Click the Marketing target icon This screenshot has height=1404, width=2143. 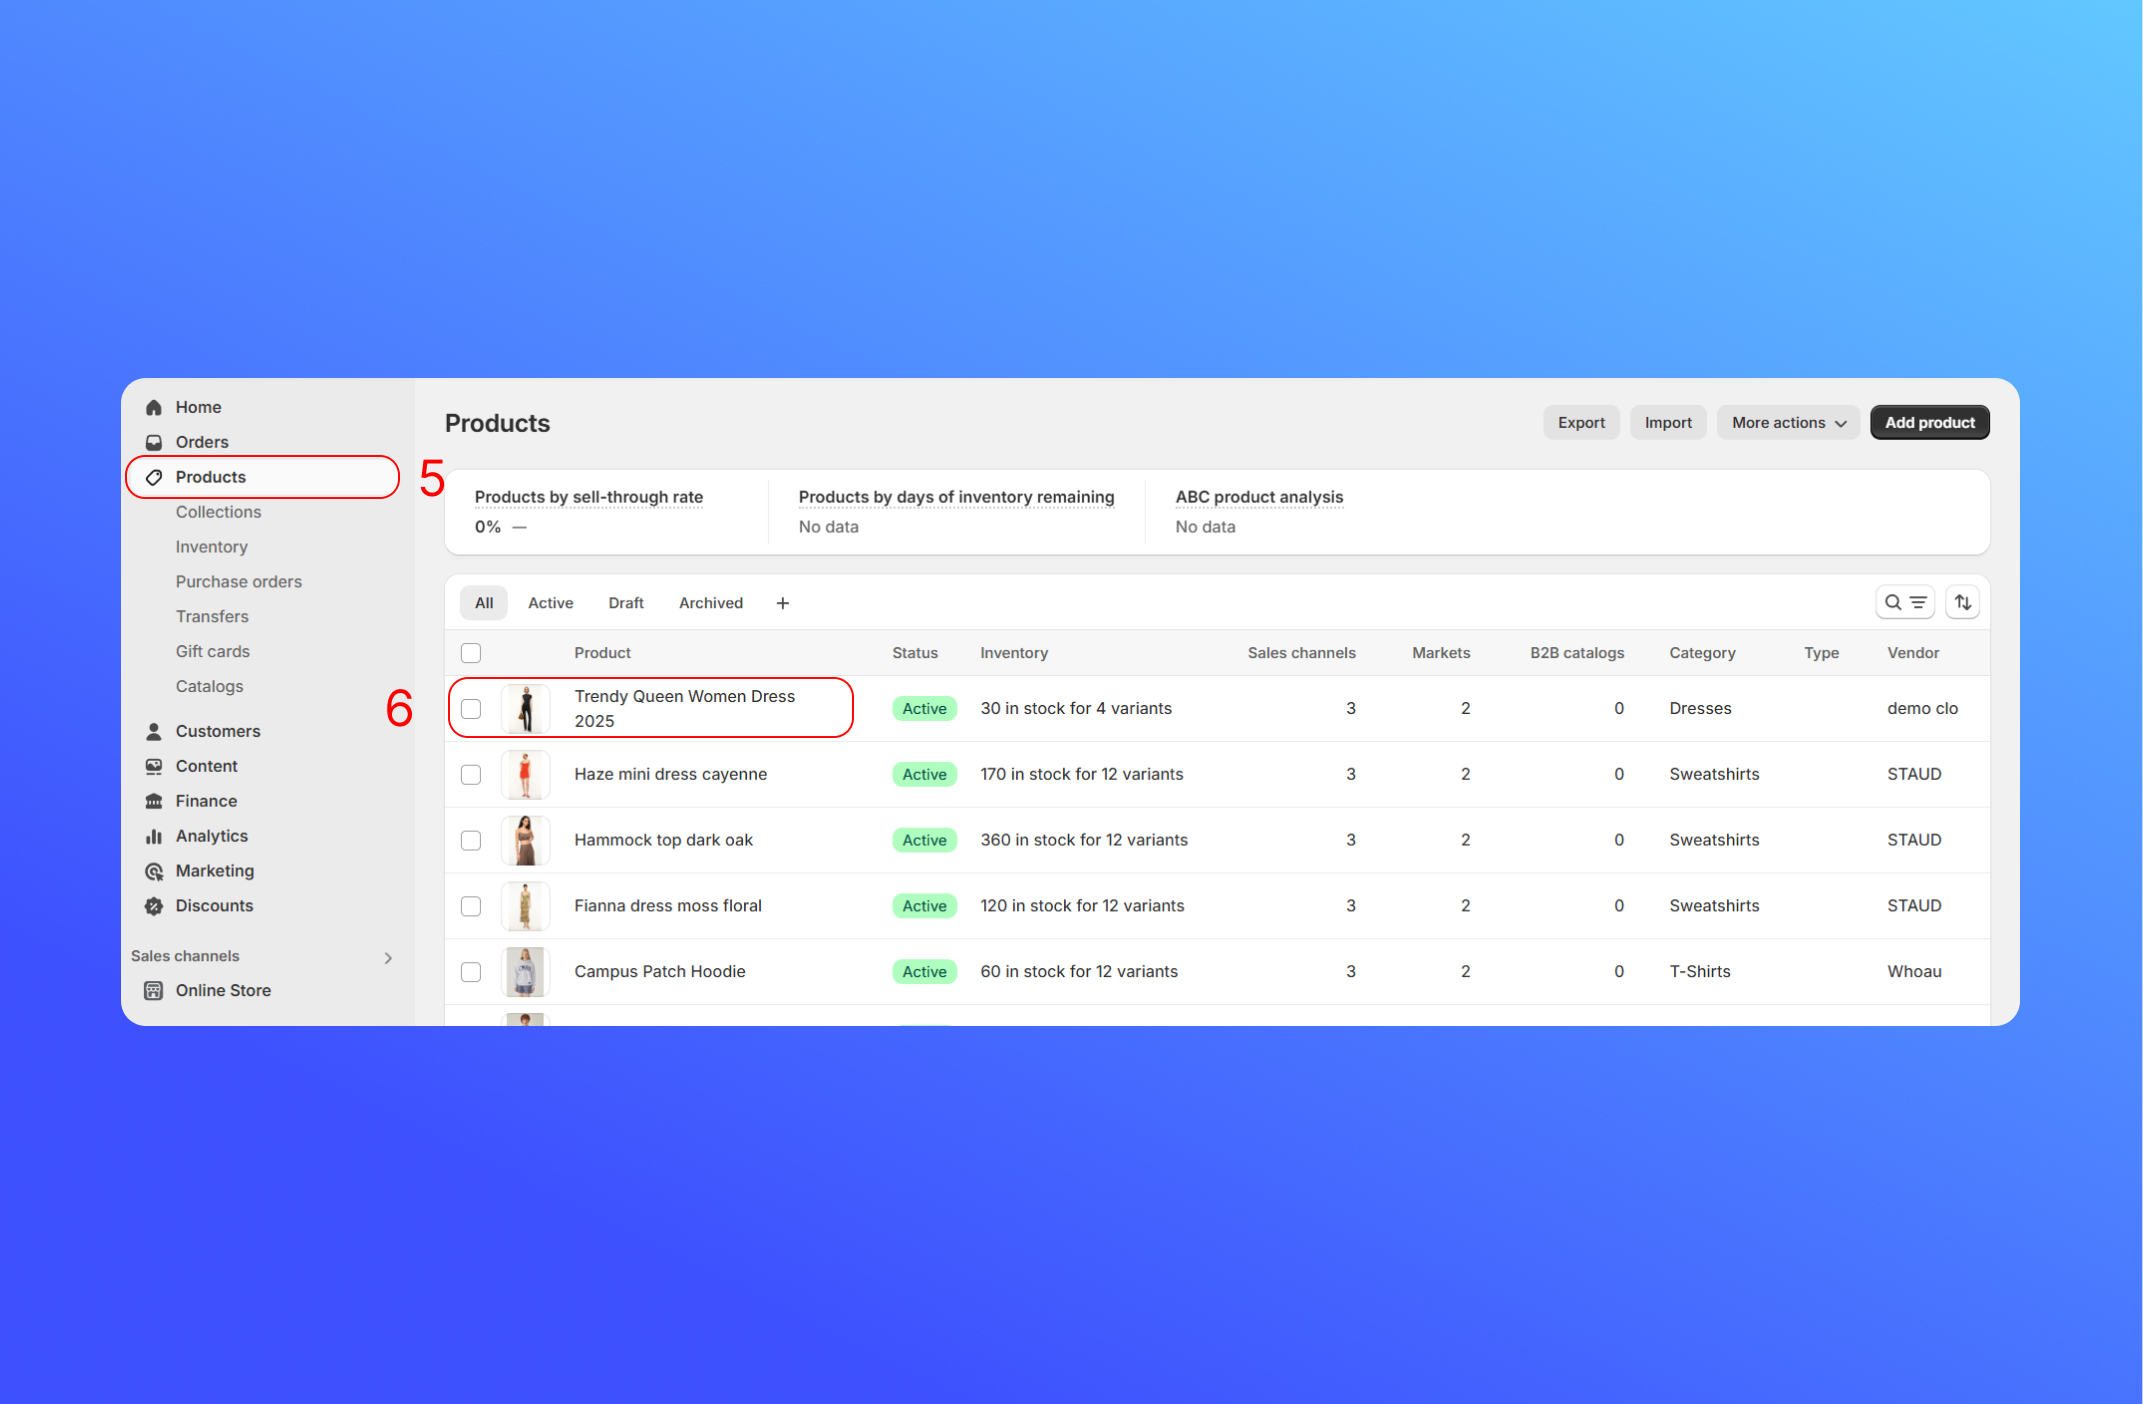154,871
